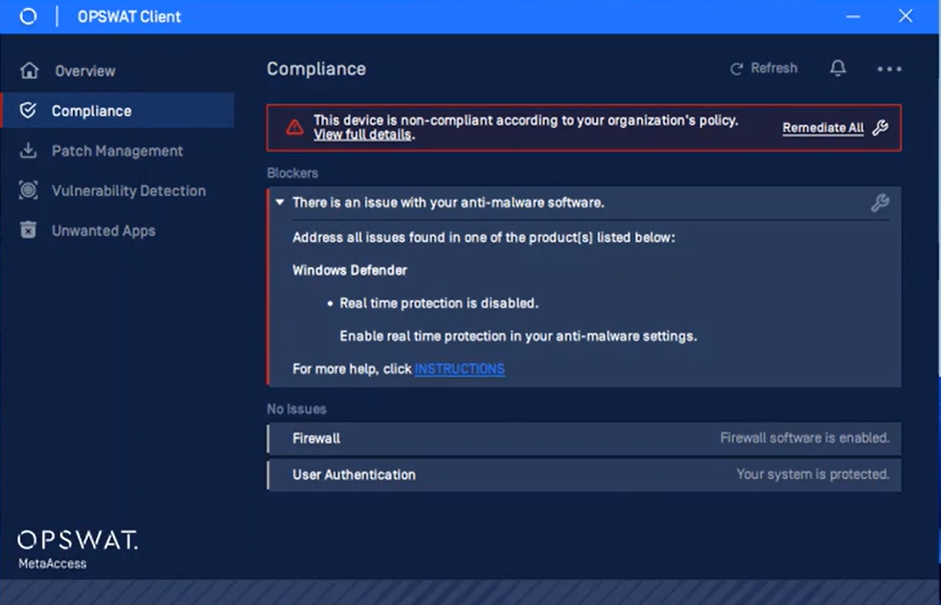Viewport: 941px width, 605px height.
Task: Click 'There is an issue with your anti-malware software.' header
Action: coord(448,203)
